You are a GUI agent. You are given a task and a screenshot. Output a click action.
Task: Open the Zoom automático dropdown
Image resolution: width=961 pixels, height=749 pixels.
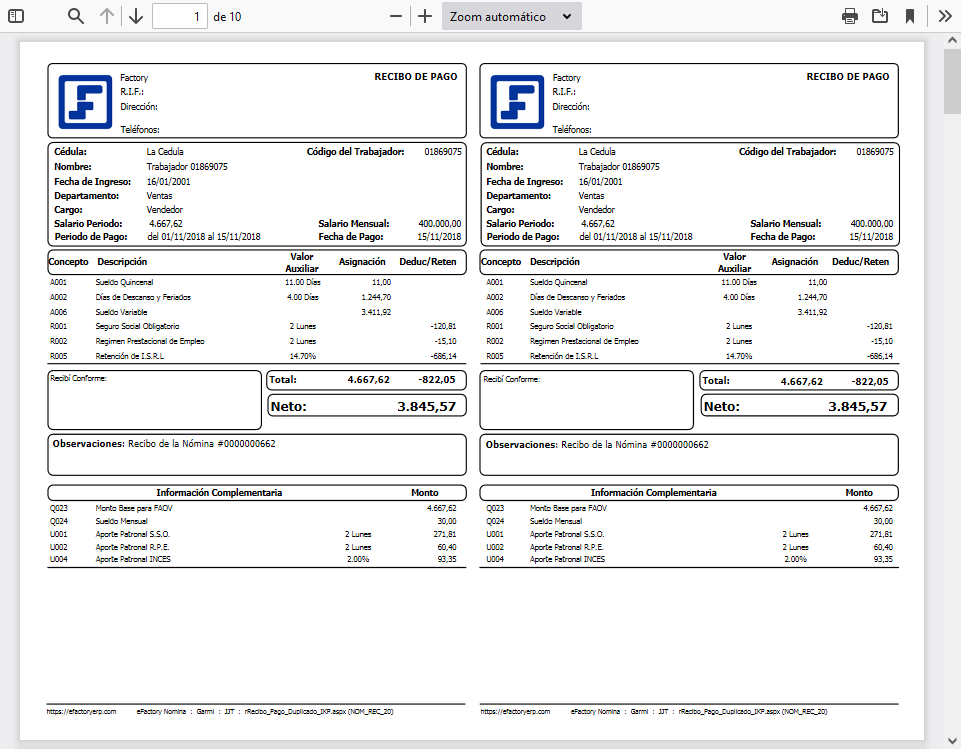point(511,16)
